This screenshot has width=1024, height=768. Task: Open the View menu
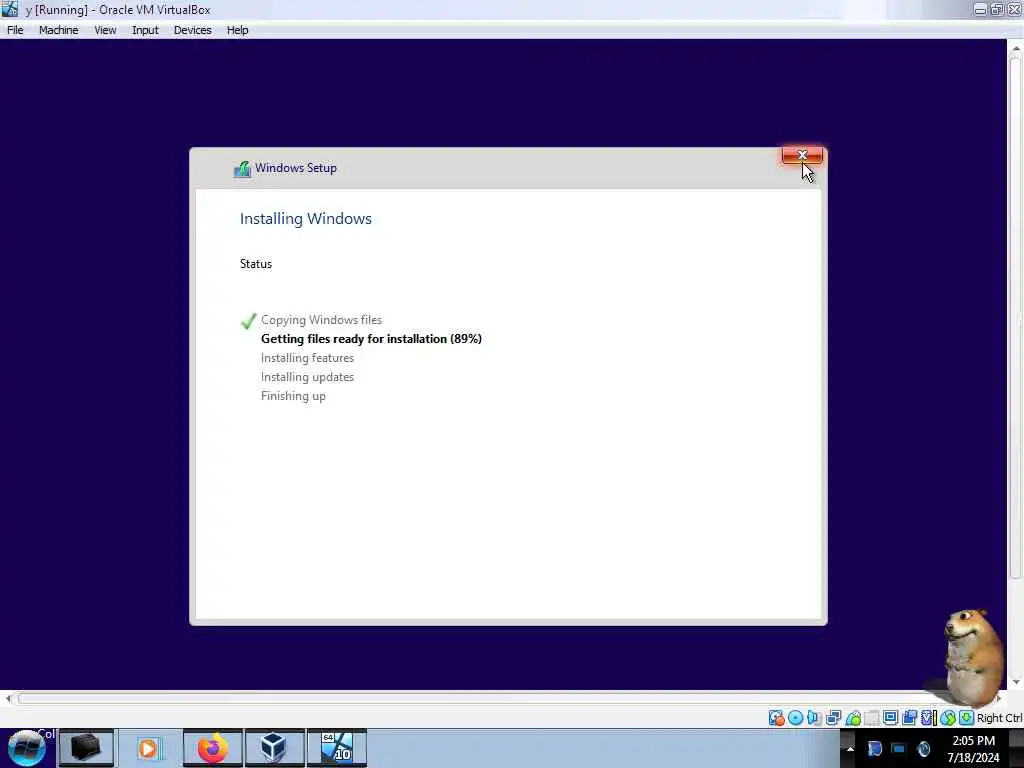[104, 30]
